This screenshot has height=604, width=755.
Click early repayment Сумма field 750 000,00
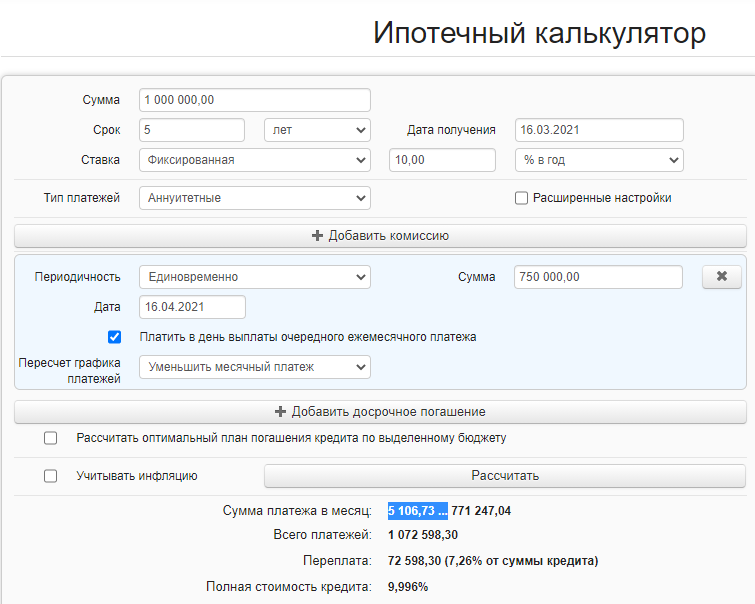pyautogui.click(x=599, y=277)
